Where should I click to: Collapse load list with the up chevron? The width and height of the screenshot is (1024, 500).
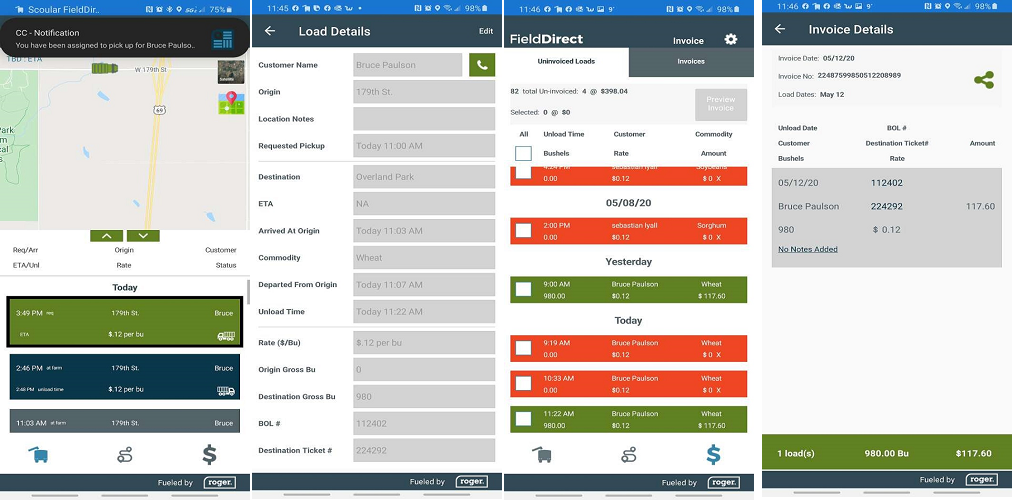click(x=107, y=236)
